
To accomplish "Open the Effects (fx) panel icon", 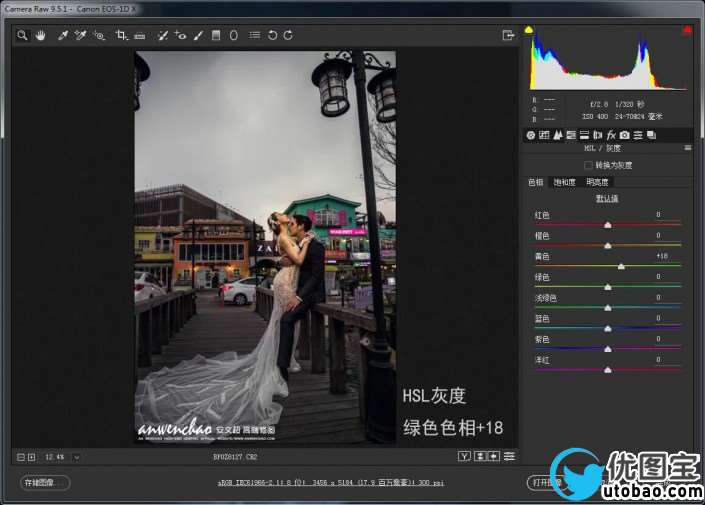I will 611,135.
